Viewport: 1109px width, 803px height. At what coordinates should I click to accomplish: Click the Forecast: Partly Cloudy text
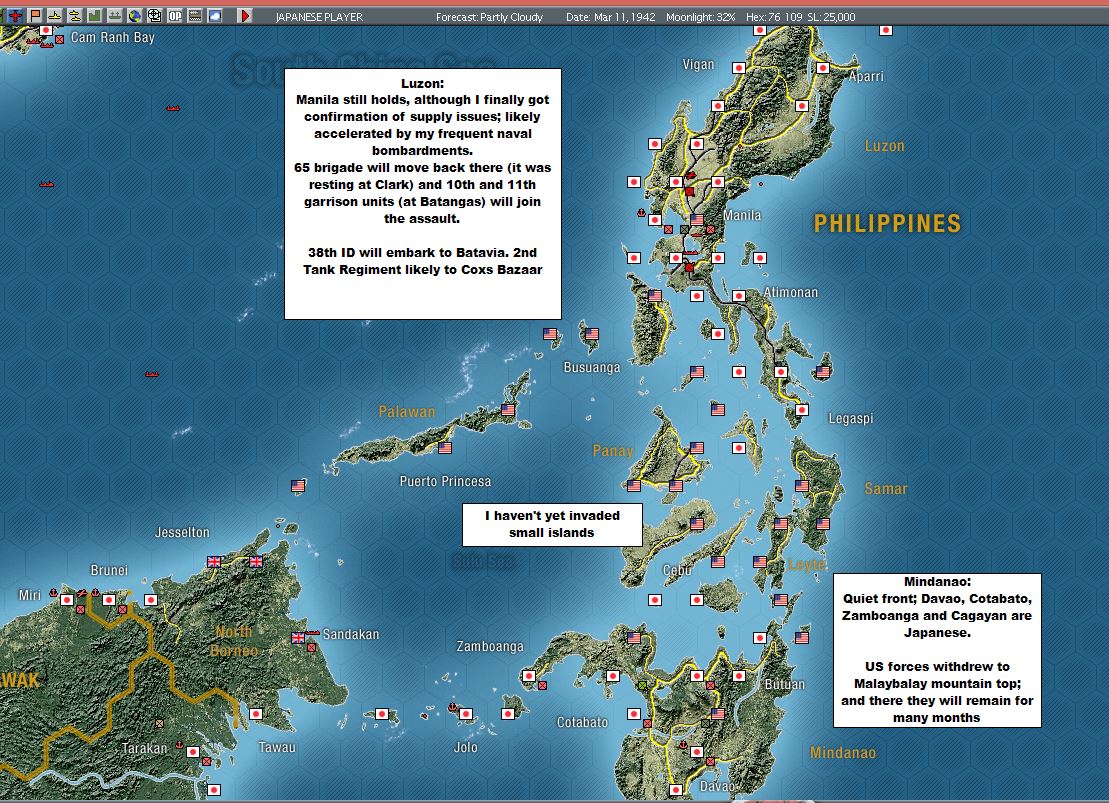tap(489, 17)
